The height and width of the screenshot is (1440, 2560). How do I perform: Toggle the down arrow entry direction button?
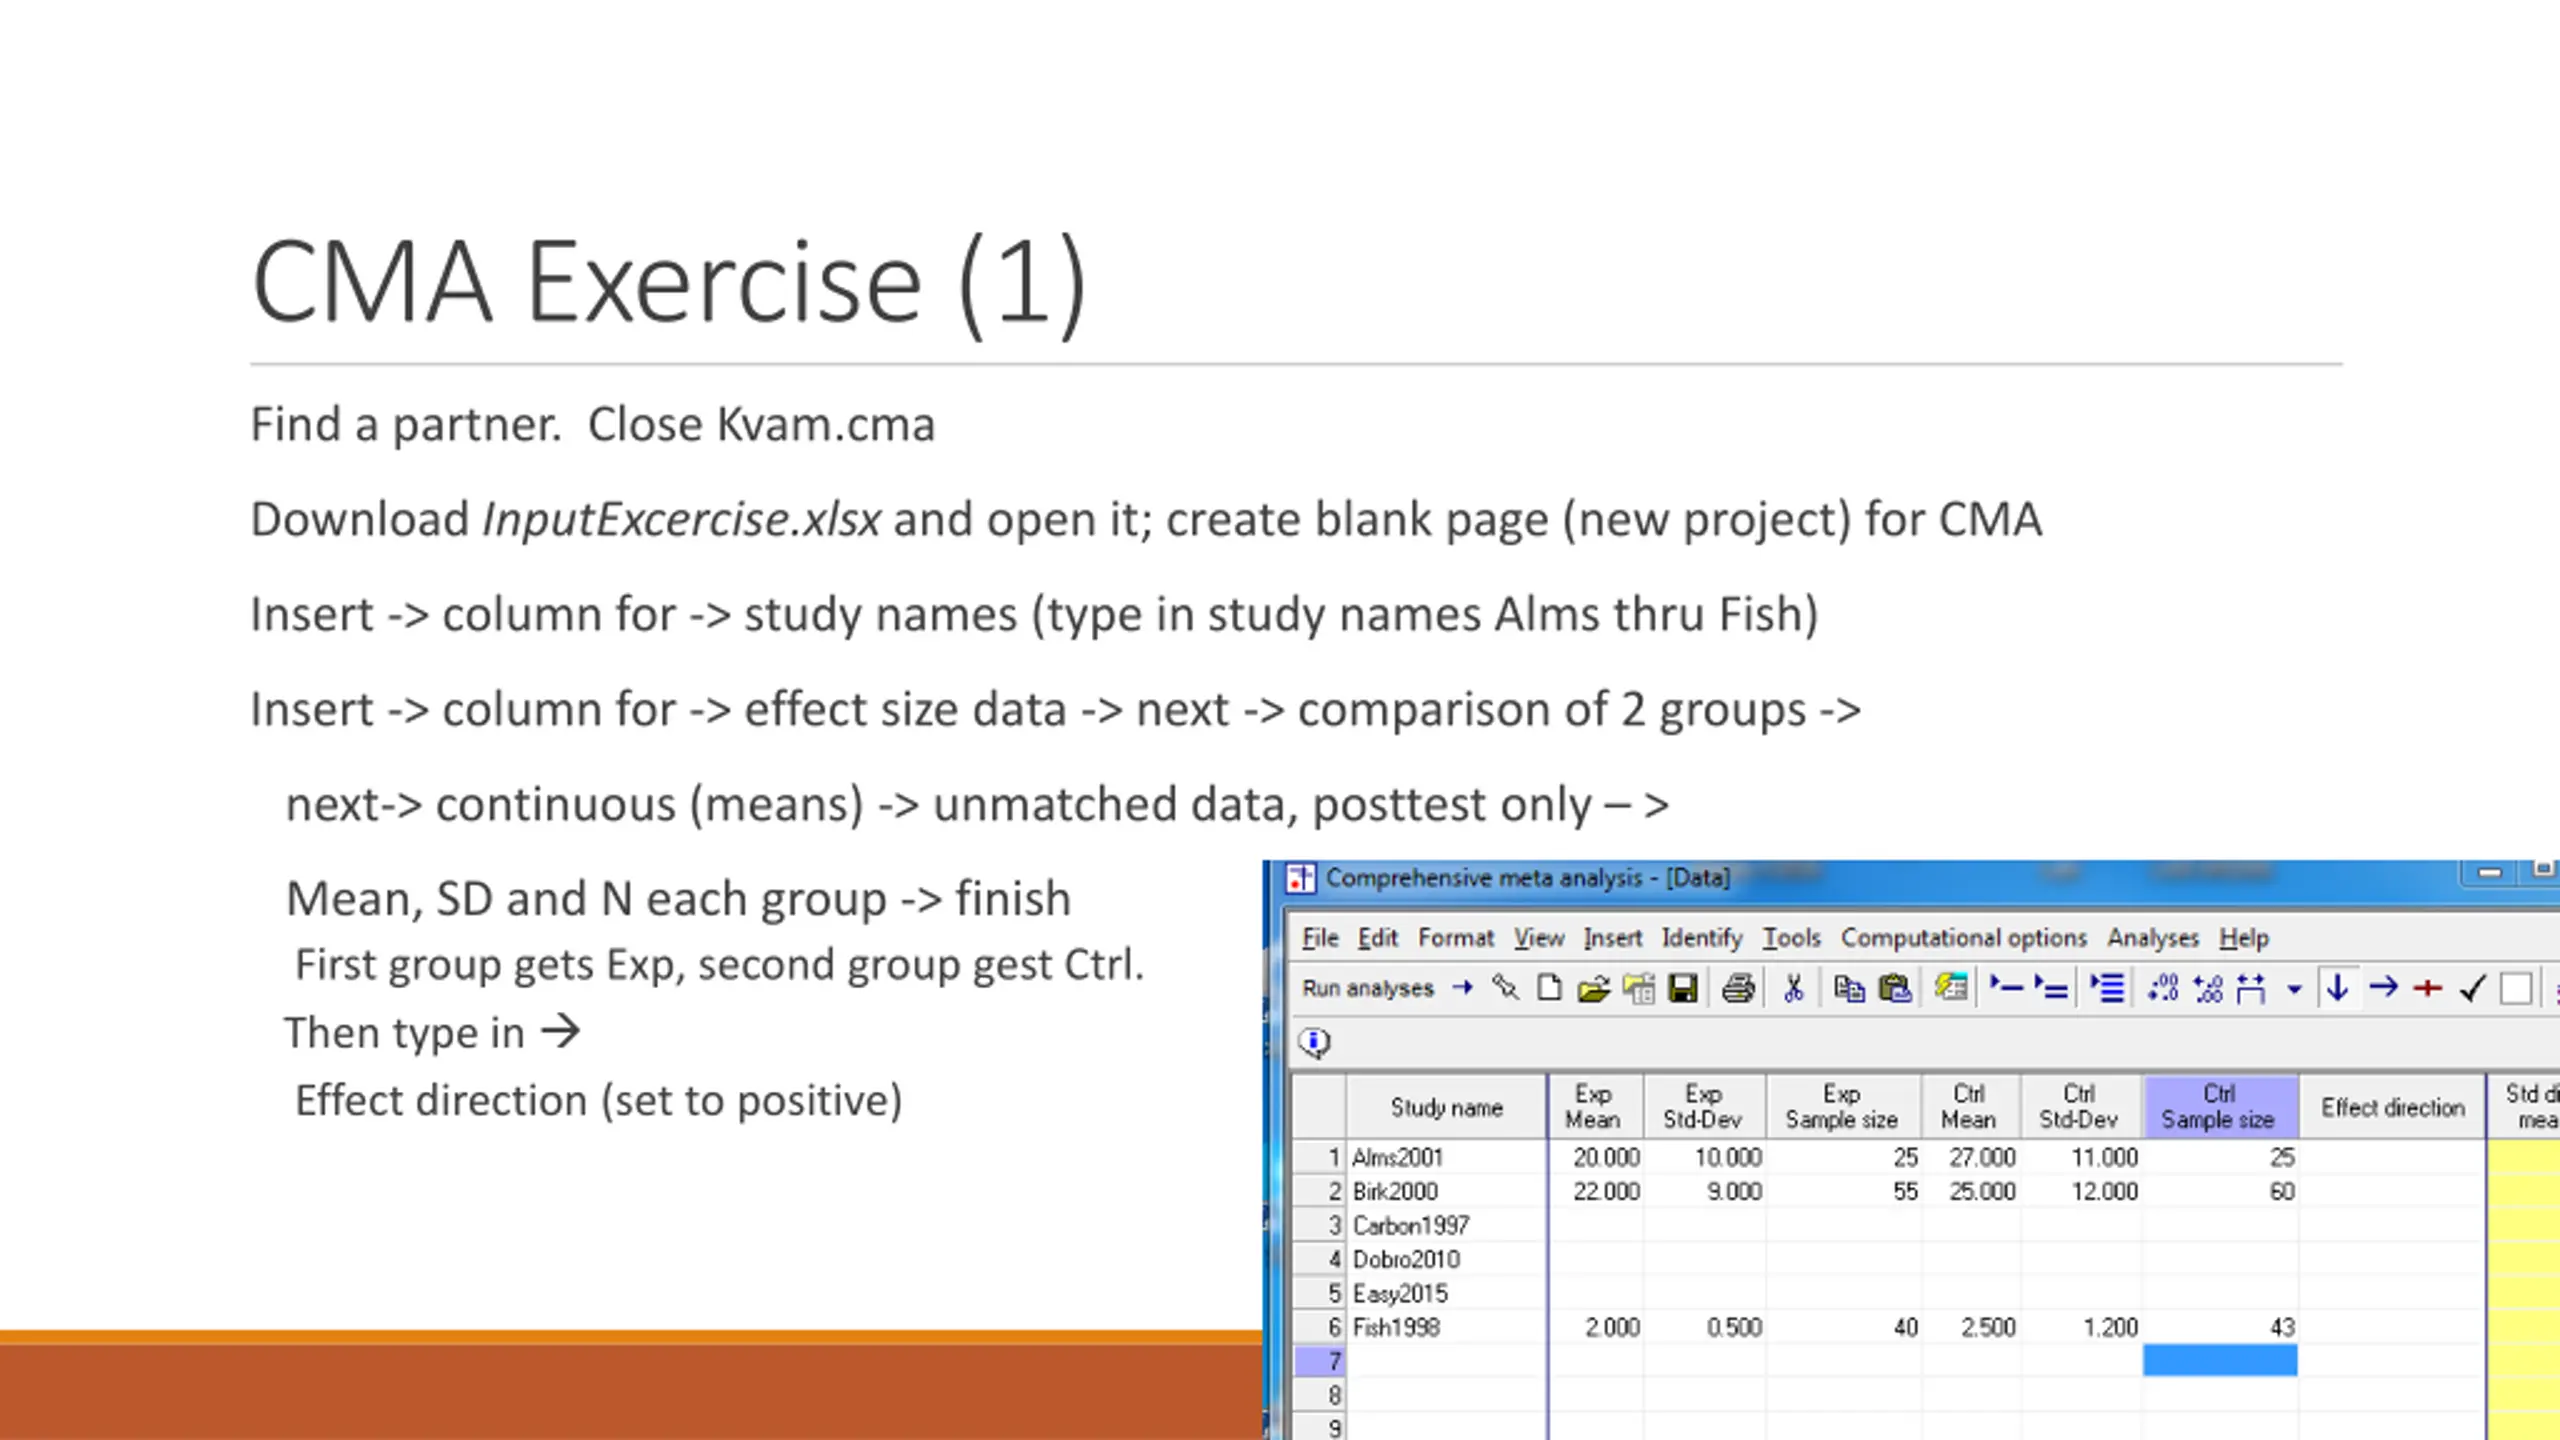[2337, 989]
